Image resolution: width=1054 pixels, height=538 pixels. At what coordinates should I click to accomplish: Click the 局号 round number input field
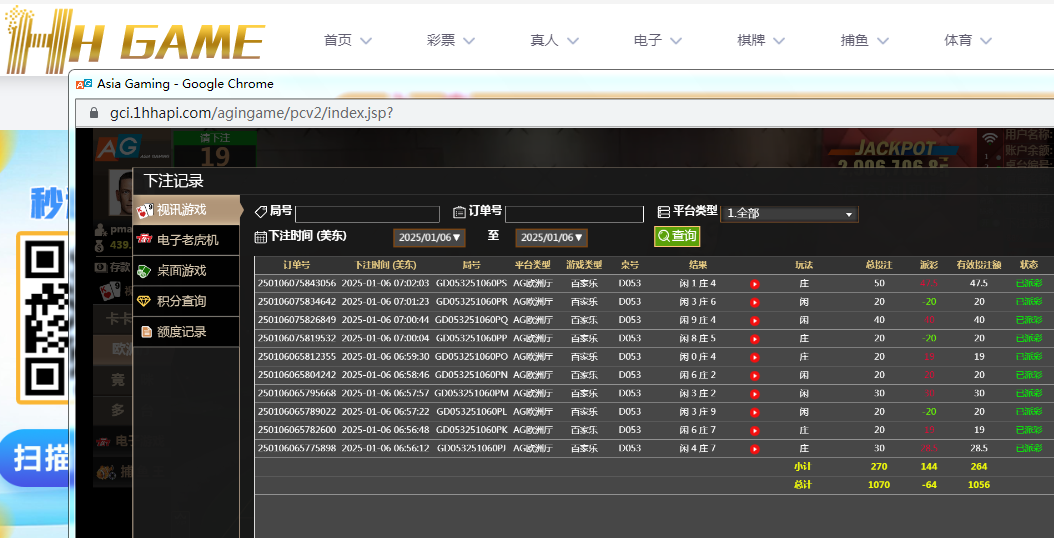(367, 214)
